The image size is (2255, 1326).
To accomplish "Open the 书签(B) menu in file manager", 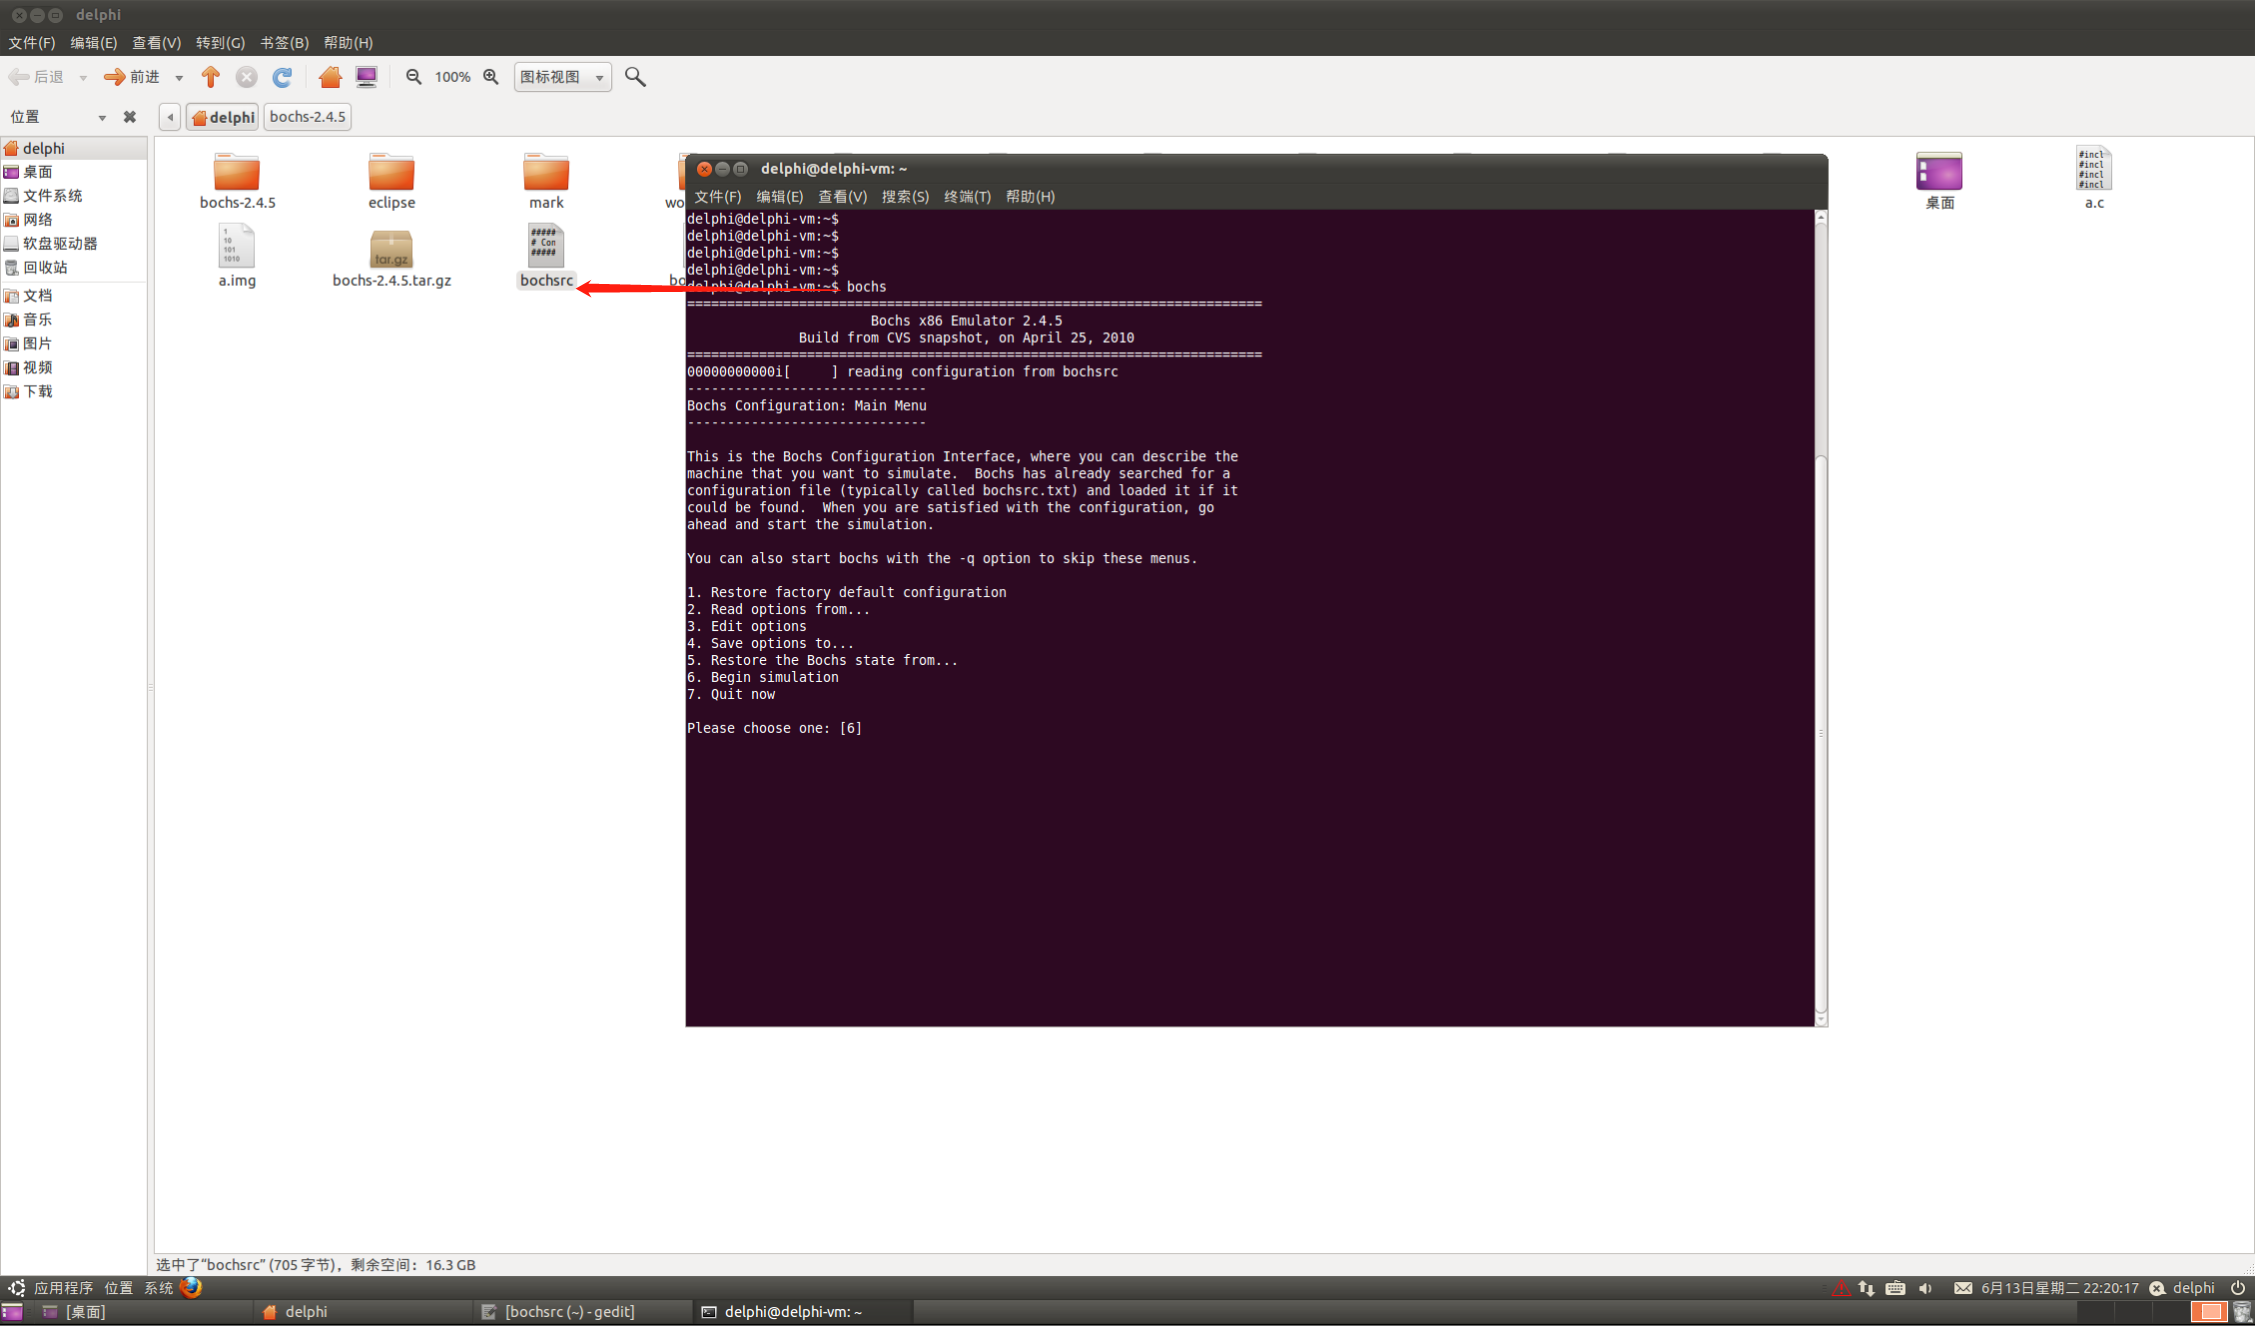I will [284, 43].
